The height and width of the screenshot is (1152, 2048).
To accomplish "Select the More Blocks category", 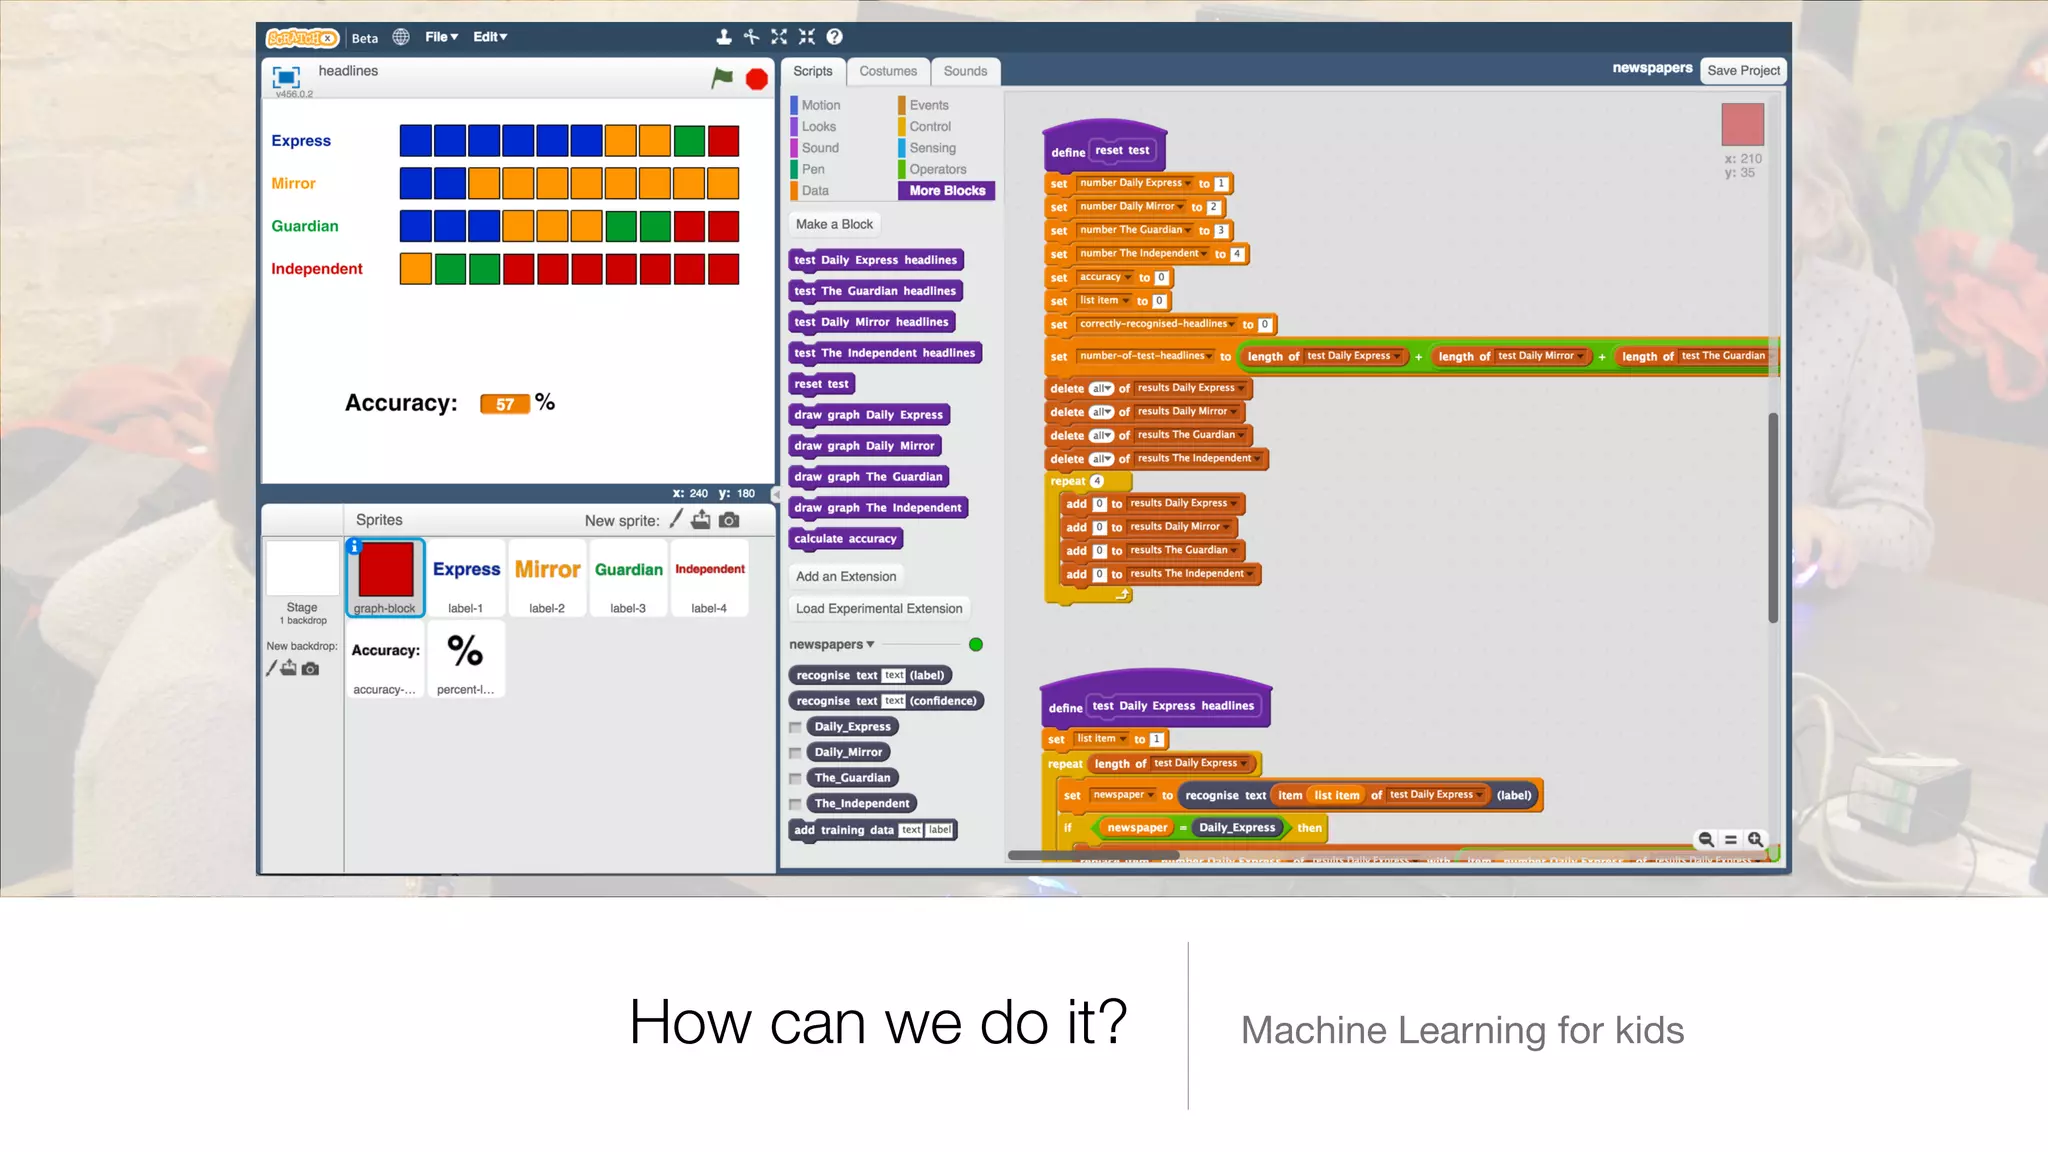I will (947, 191).
